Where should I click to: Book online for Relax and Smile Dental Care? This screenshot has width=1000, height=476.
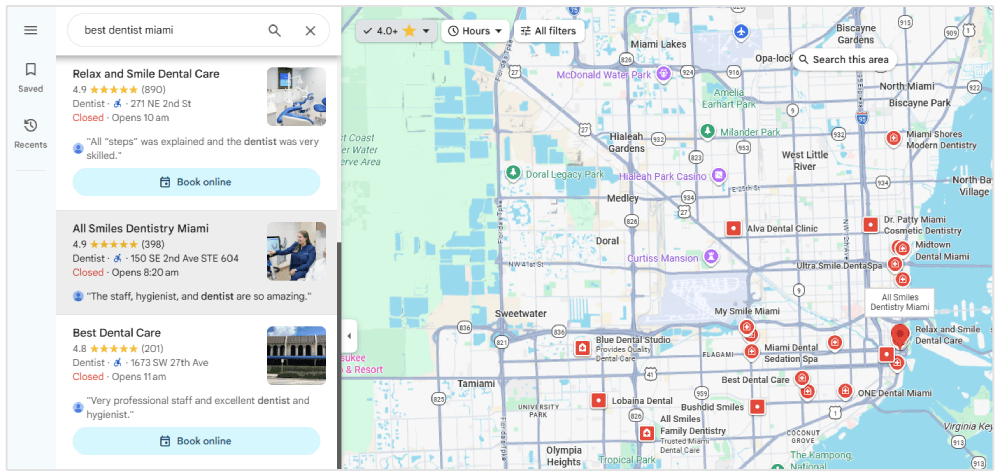click(196, 182)
